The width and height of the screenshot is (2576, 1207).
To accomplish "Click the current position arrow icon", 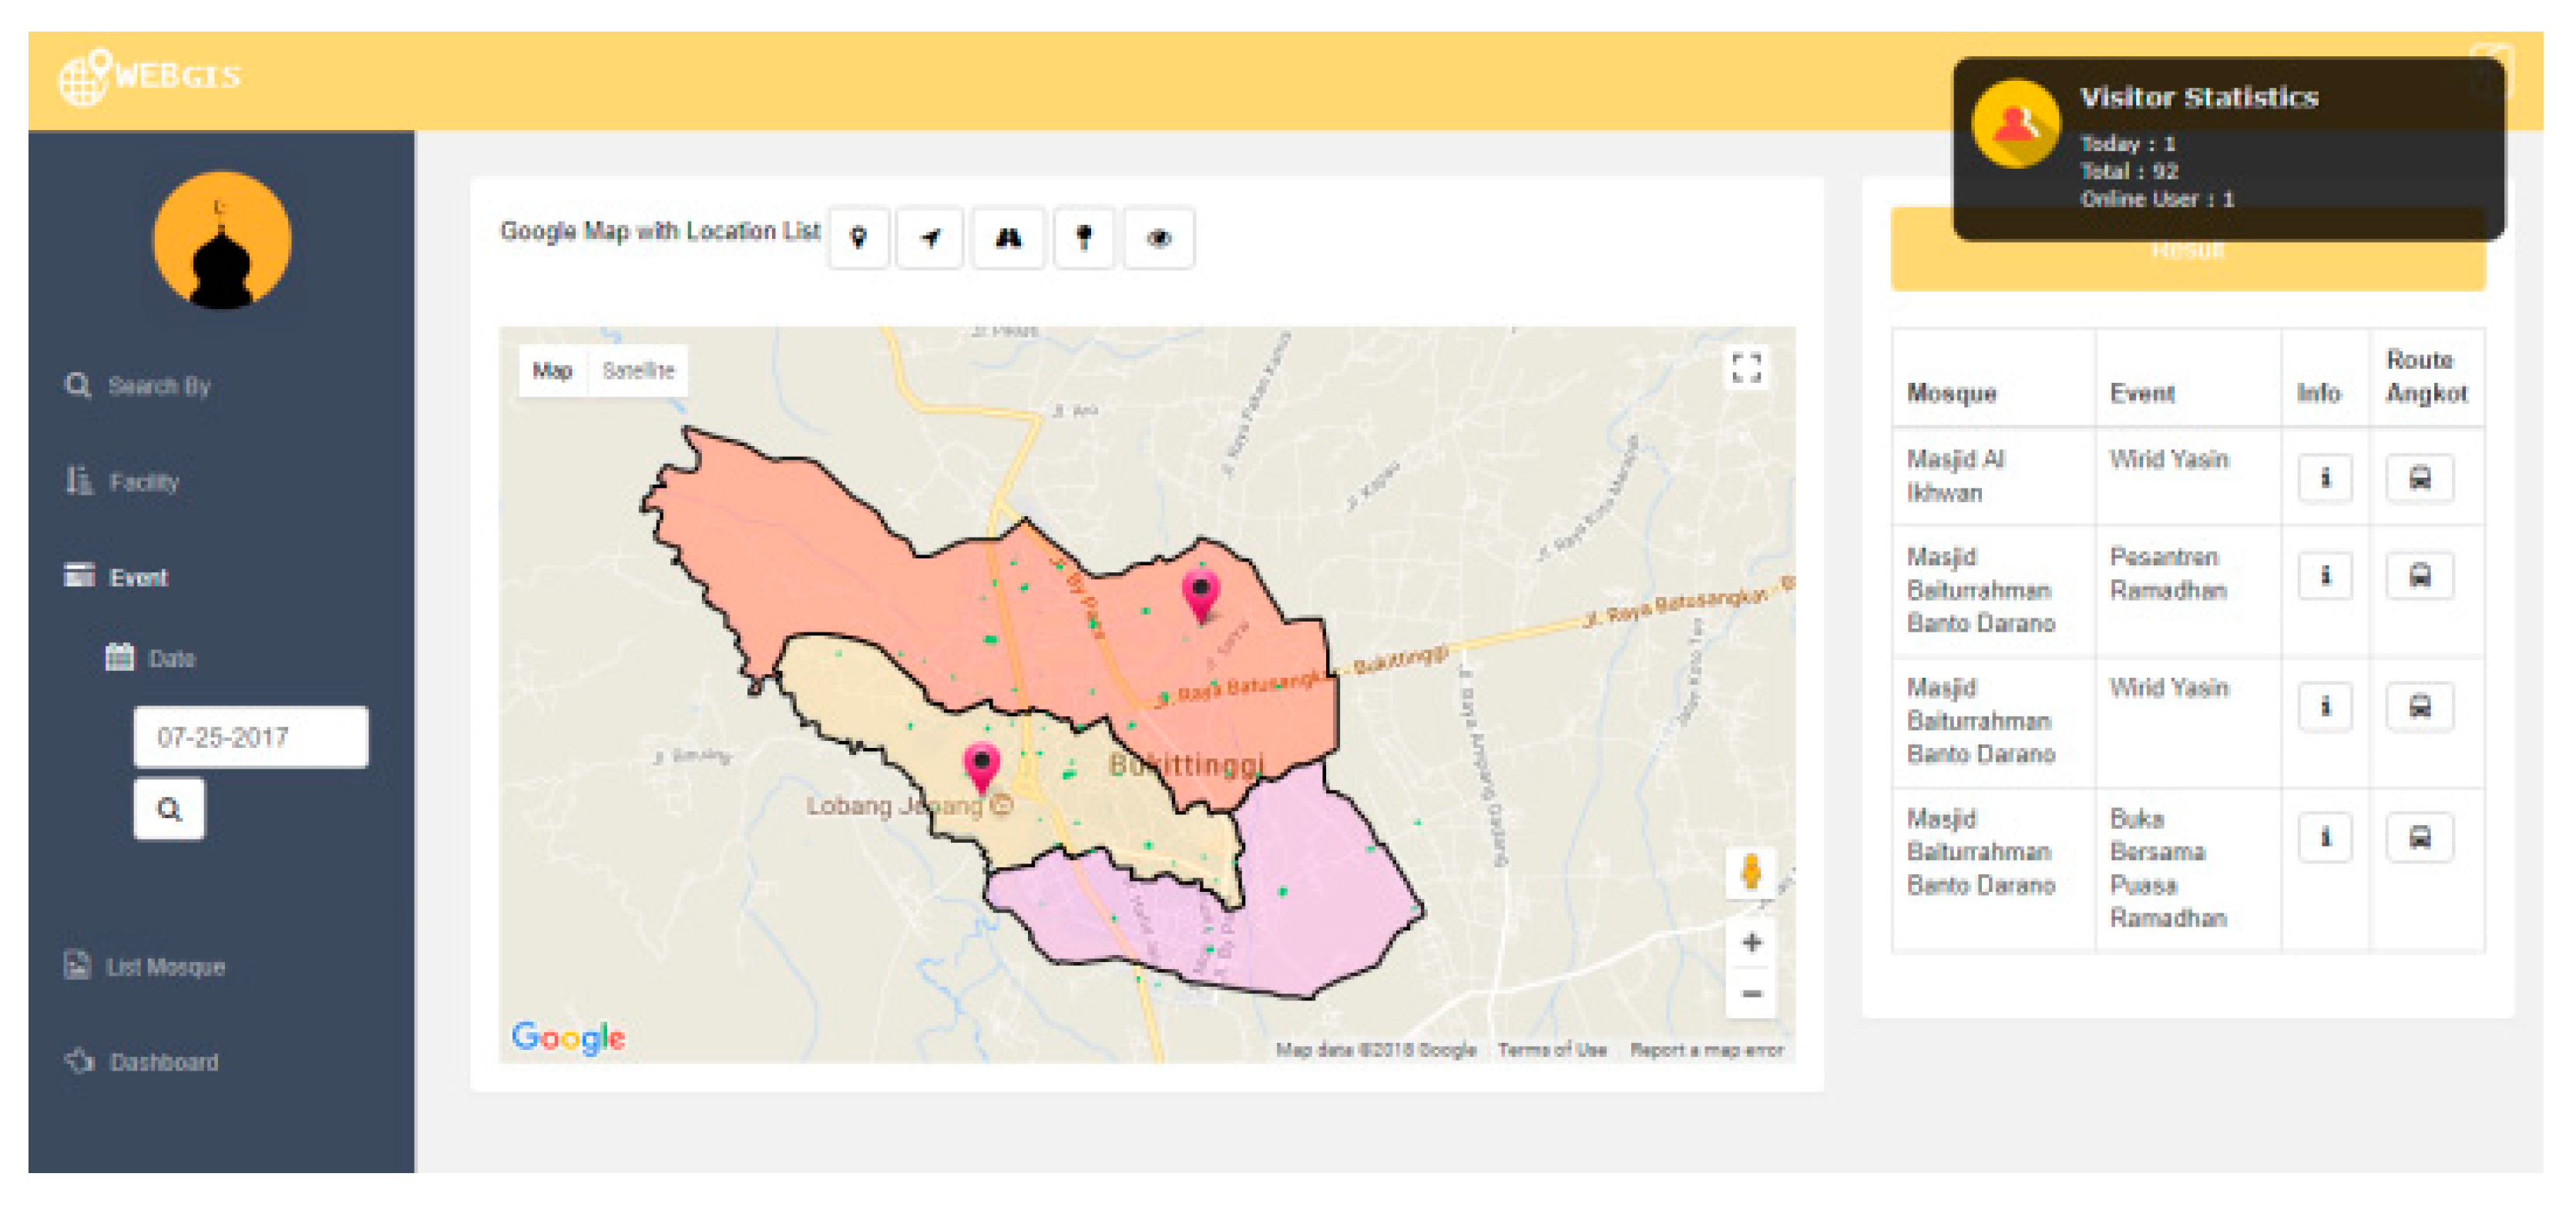I will tap(930, 238).
